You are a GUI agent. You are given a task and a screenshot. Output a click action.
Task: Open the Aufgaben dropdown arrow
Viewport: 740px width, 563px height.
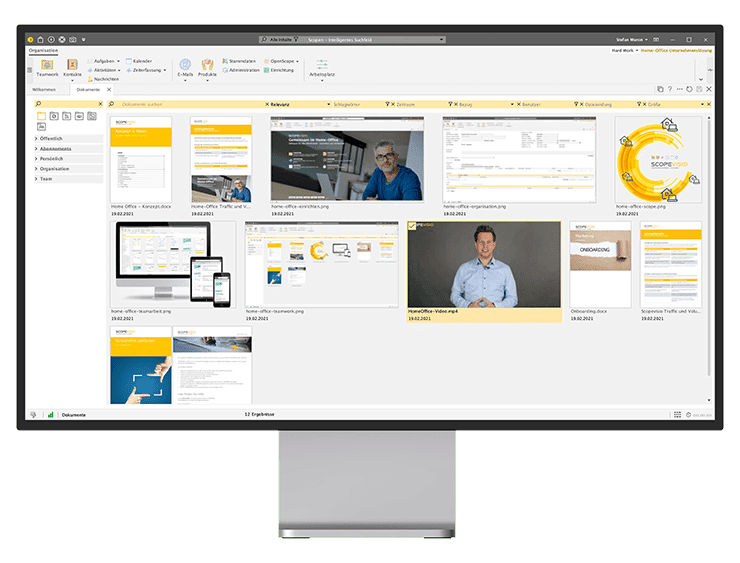(118, 61)
